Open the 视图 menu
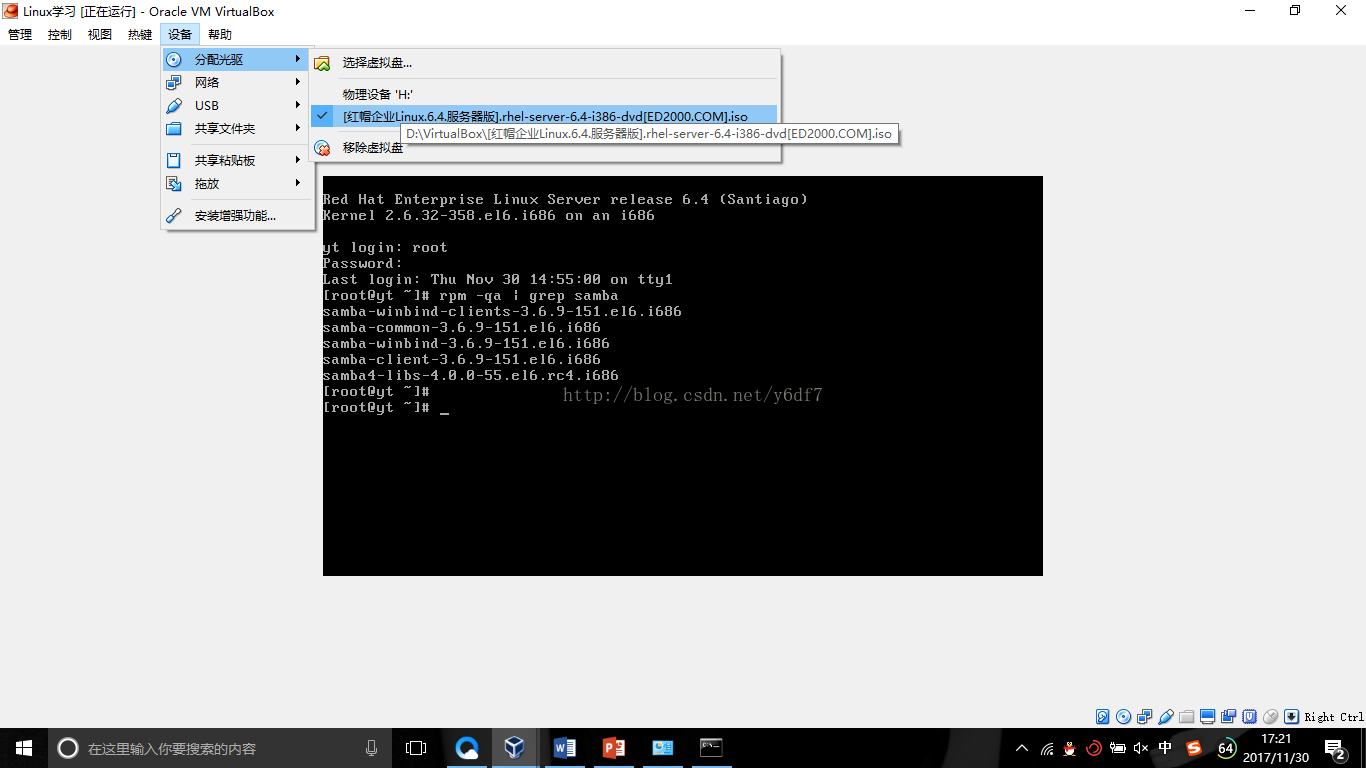The height and width of the screenshot is (768, 1366). pos(100,35)
